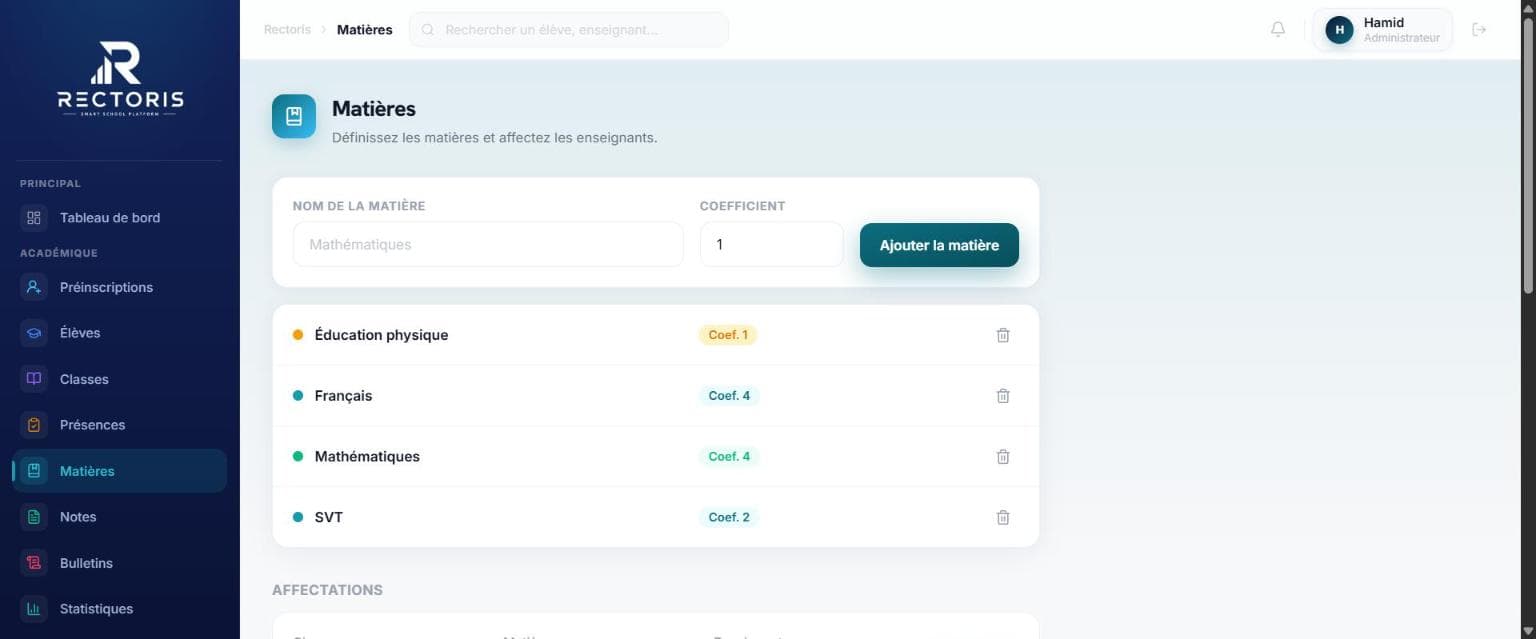
Task: Open the Hamid Administrateur profile menu
Action: tap(1383, 30)
